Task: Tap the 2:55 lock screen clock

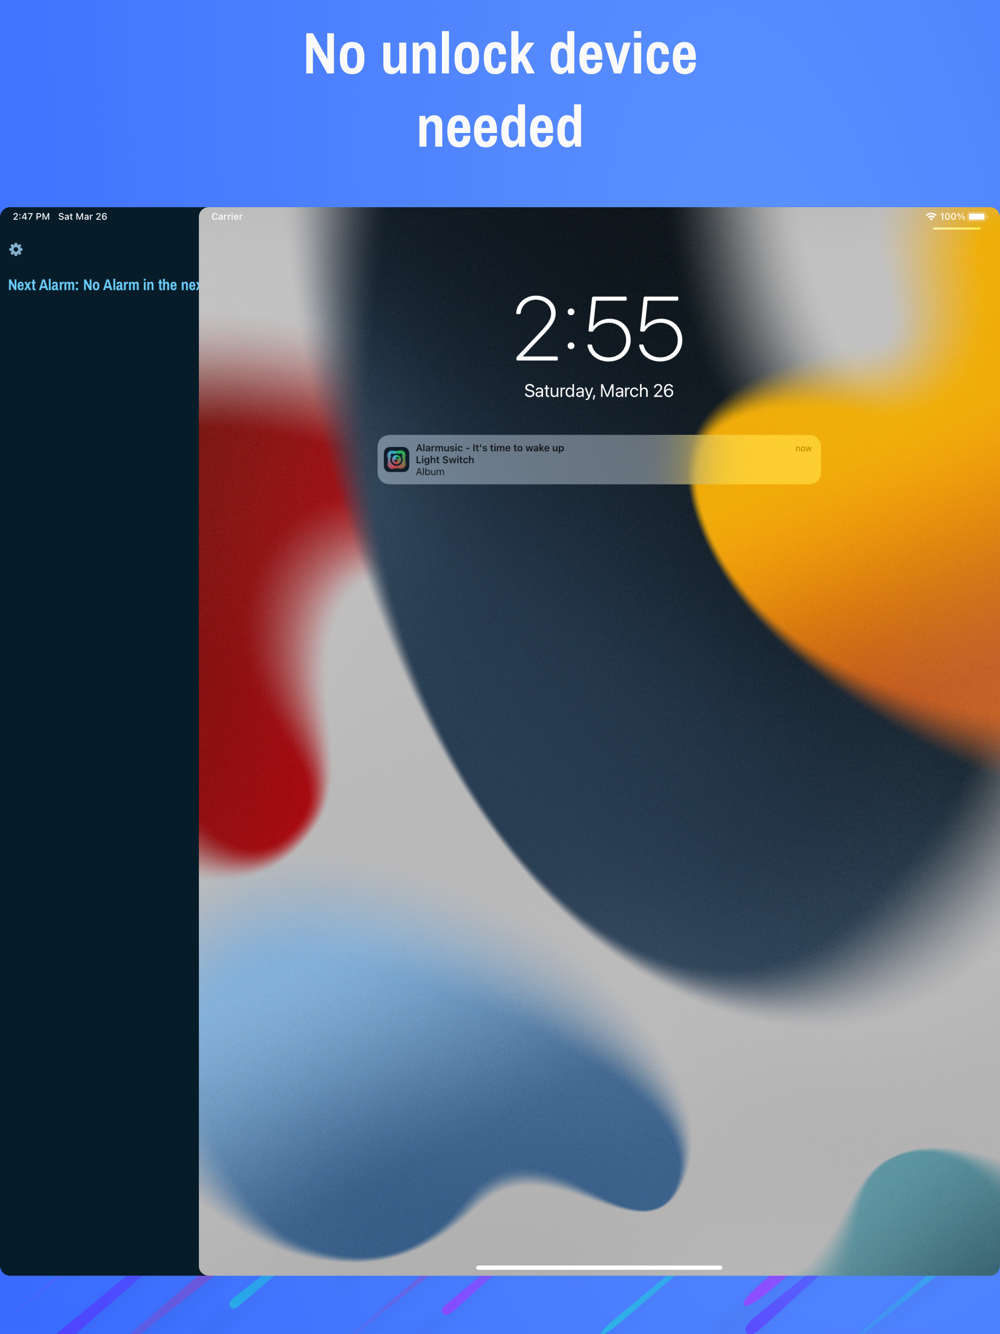Action: pos(599,329)
